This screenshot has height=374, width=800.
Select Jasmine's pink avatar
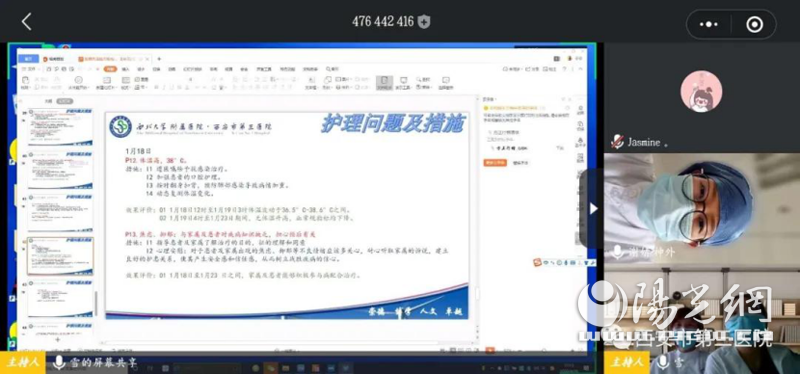(701, 91)
